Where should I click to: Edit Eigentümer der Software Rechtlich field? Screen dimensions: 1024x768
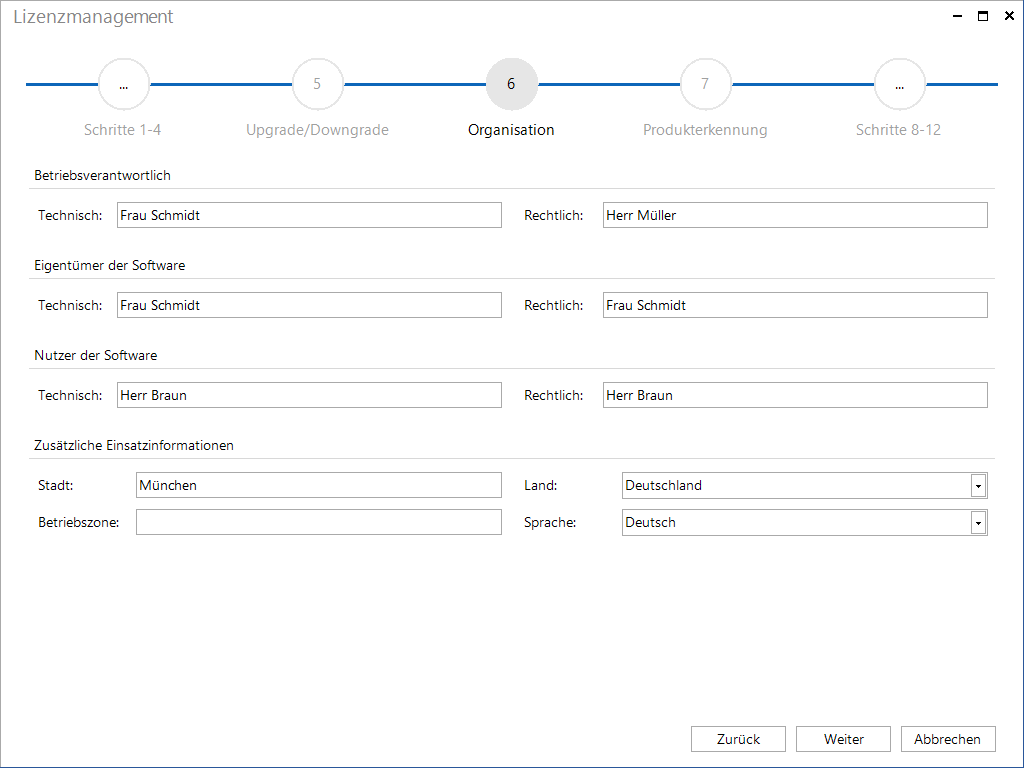pos(795,305)
